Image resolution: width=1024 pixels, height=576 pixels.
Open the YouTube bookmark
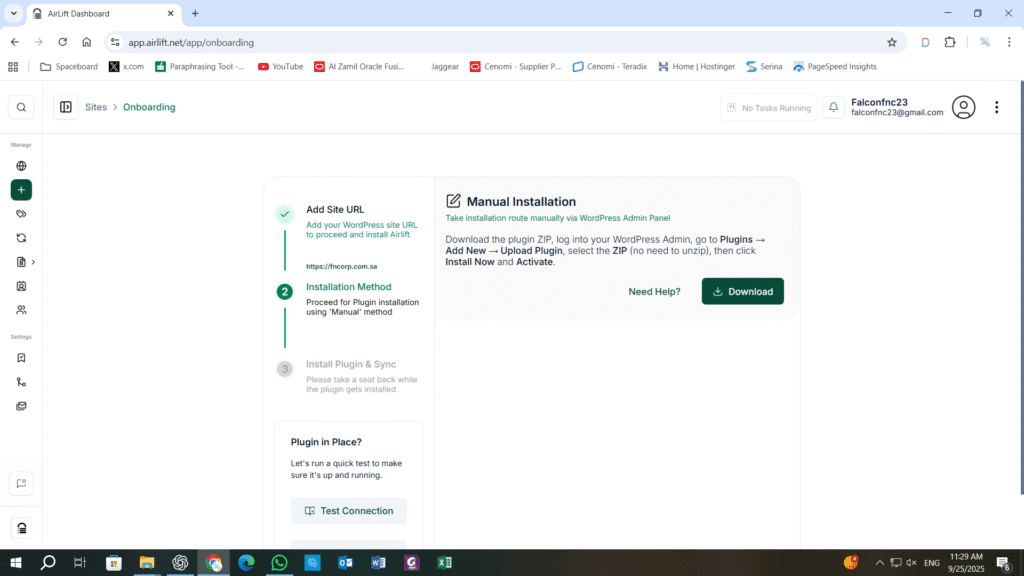tap(281, 67)
